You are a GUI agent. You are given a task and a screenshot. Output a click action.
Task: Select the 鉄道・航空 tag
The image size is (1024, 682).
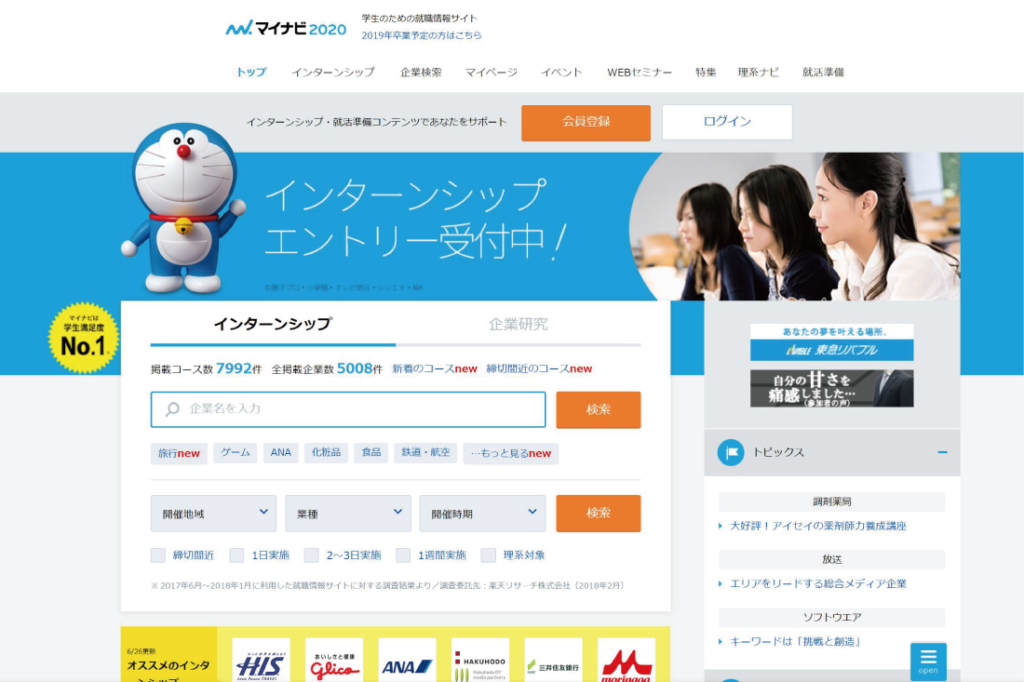pyautogui.click(x=426, y=453)
